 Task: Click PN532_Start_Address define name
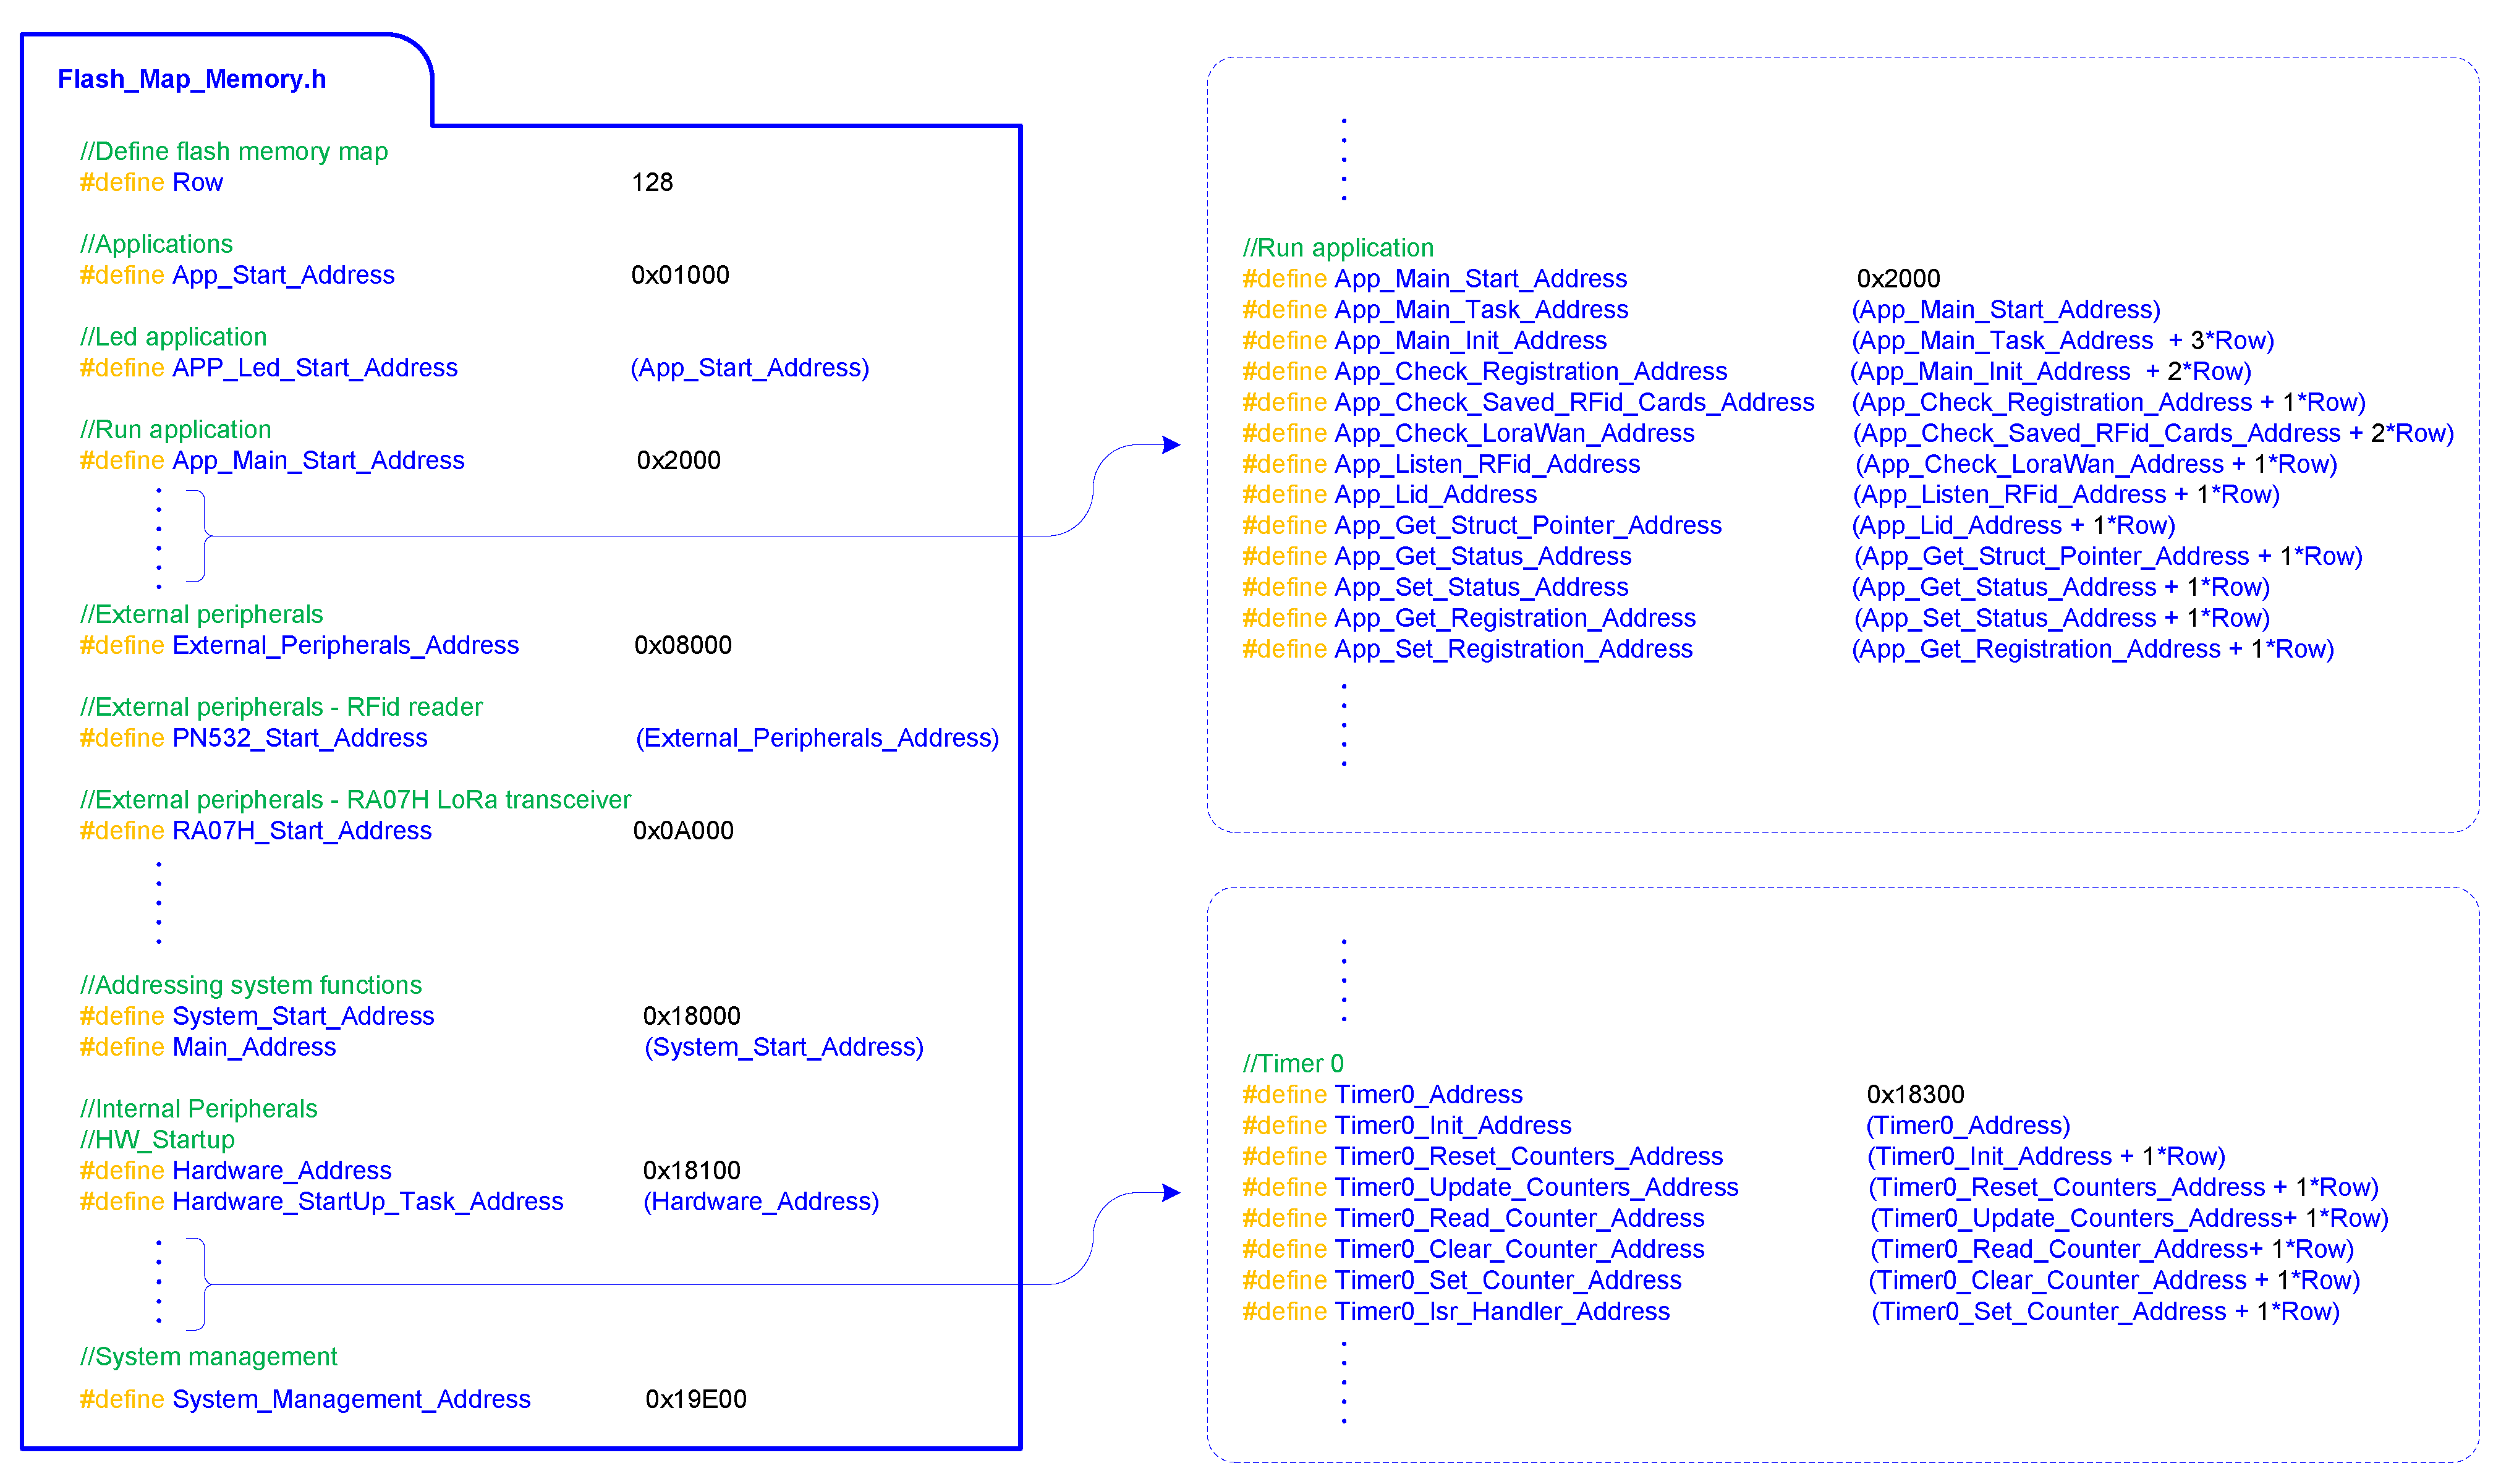[x=299, y=738]
